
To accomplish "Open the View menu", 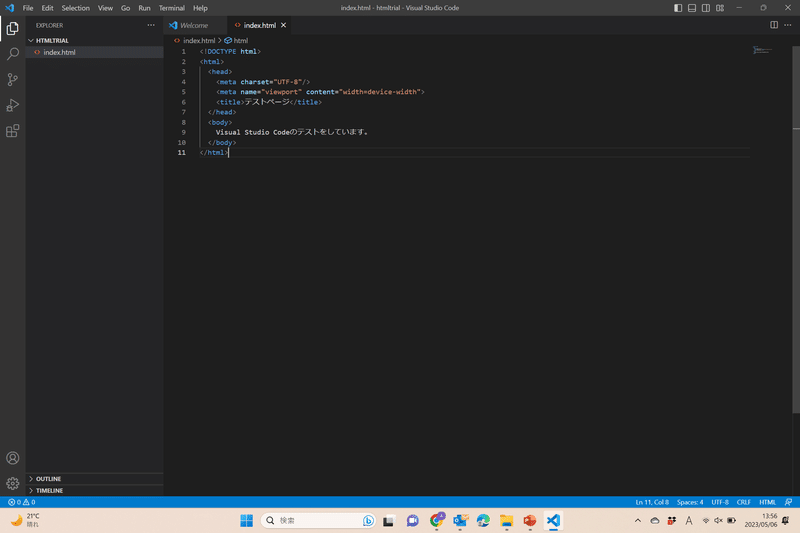I will [106, 8].
